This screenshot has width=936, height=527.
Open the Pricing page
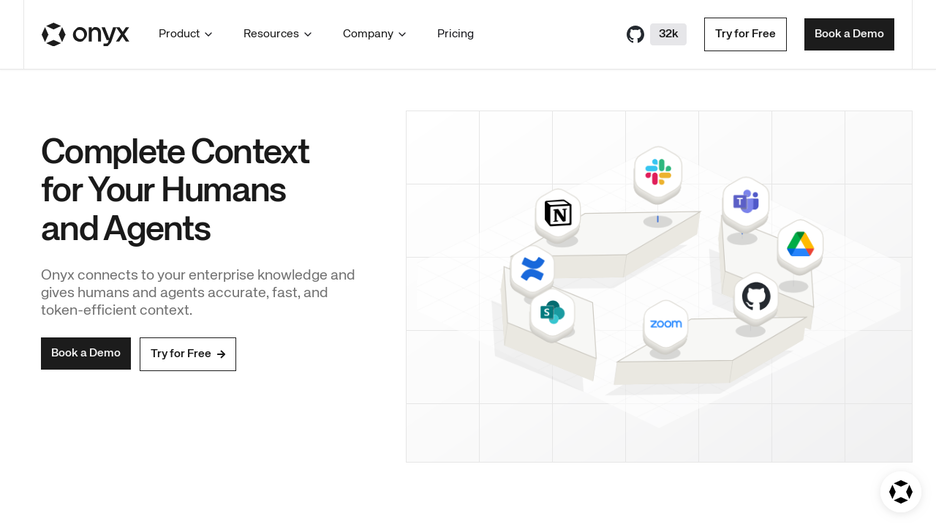point(455,34)
